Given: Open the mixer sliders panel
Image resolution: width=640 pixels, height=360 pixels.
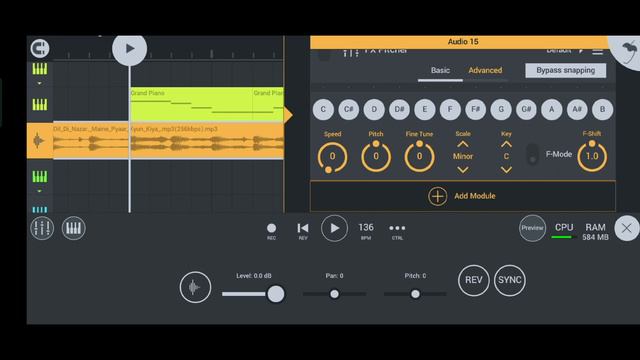Looking at the screenshot, I should point(42,228).
